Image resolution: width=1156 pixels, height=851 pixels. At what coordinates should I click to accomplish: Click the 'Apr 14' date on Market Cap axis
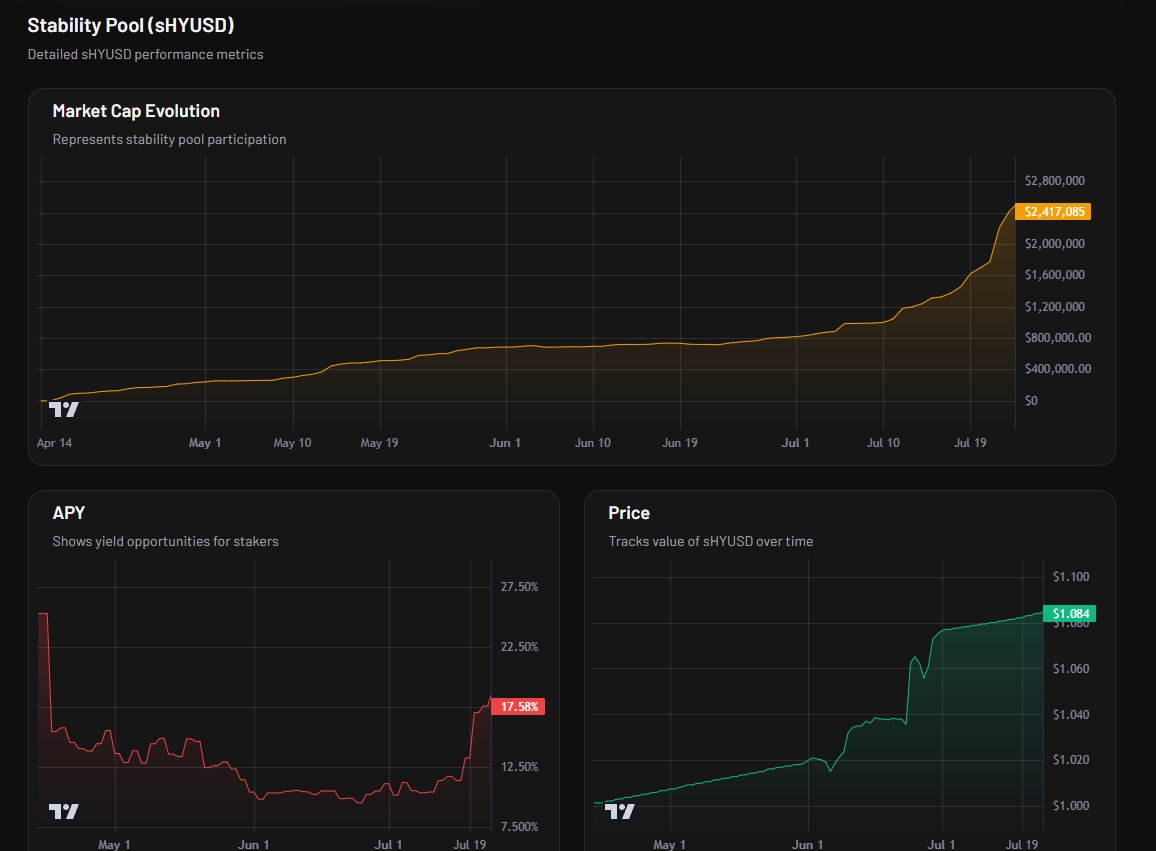click(x=54, y=442)
